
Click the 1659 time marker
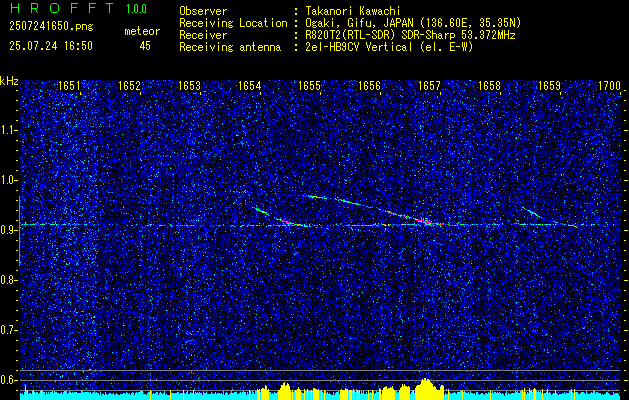click(x=549, y=86)
